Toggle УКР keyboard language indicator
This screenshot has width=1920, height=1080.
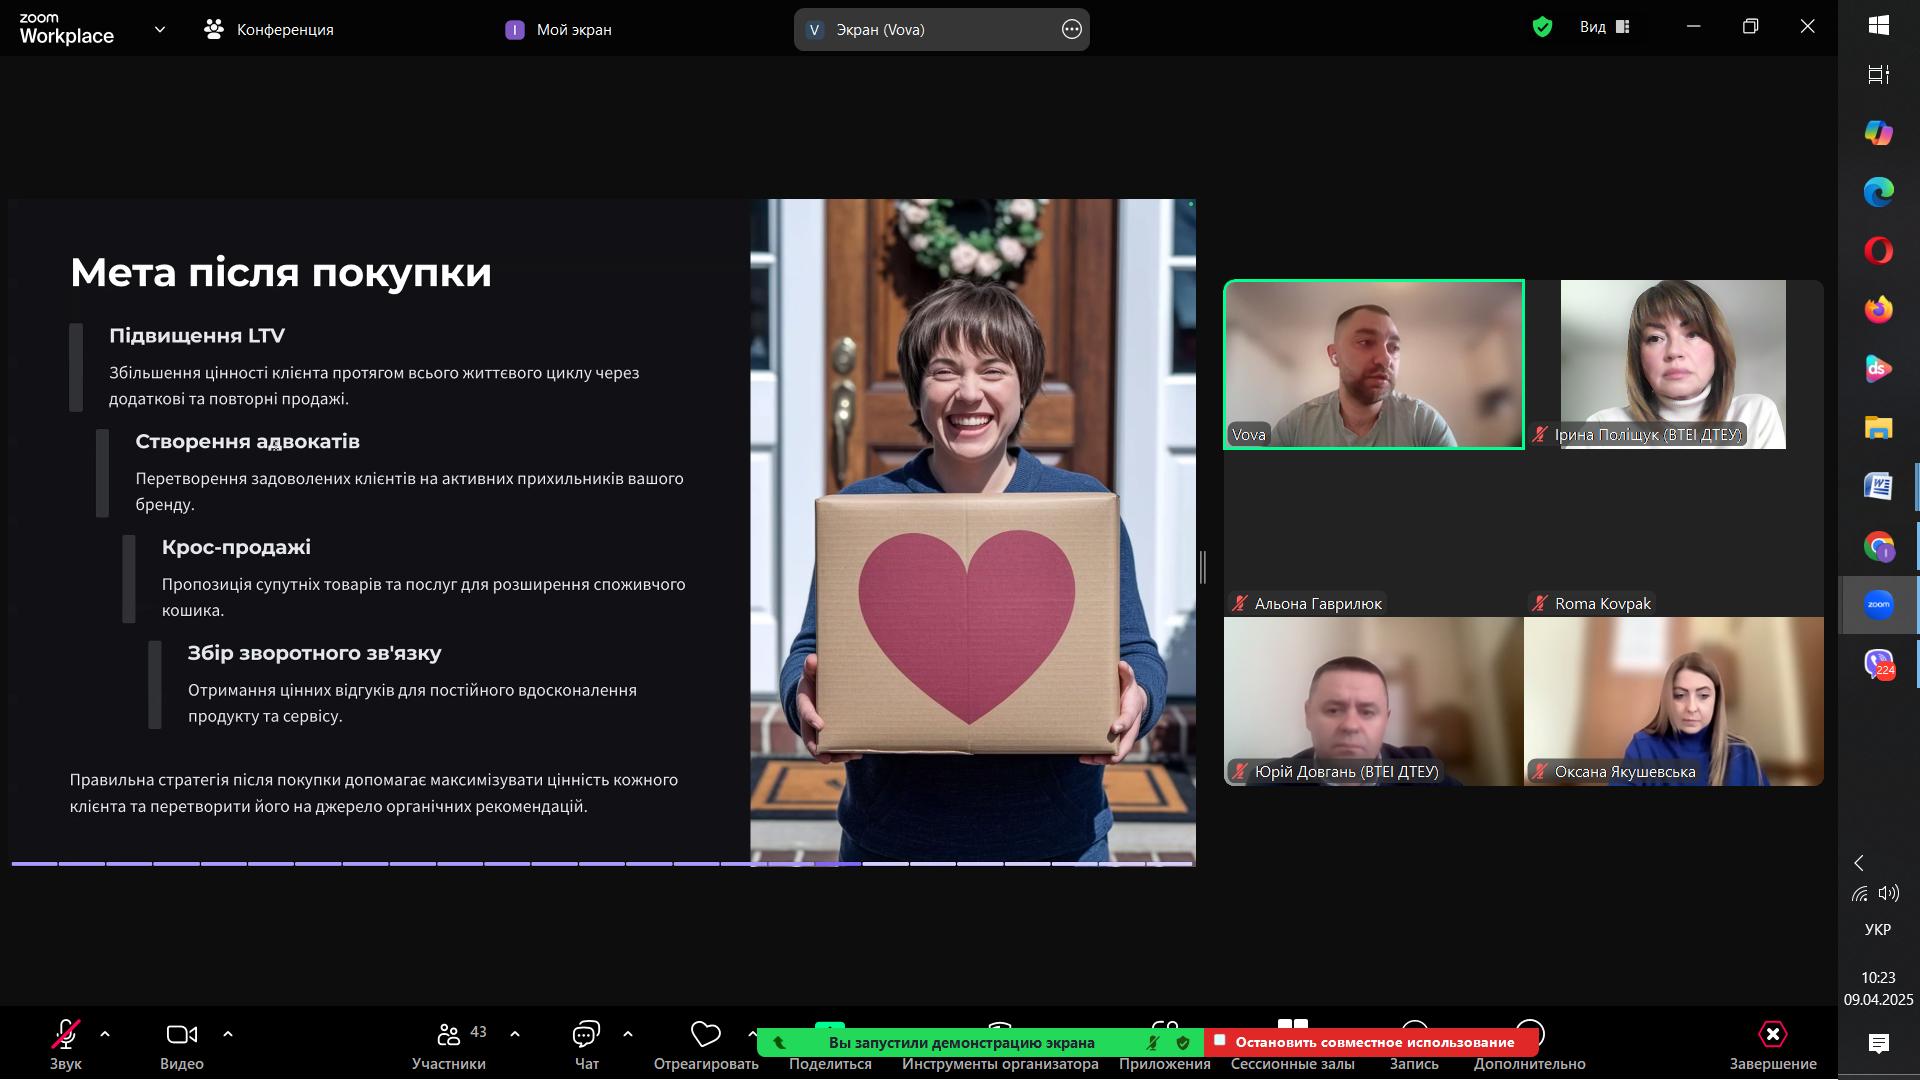click(x=1877, y=929)
